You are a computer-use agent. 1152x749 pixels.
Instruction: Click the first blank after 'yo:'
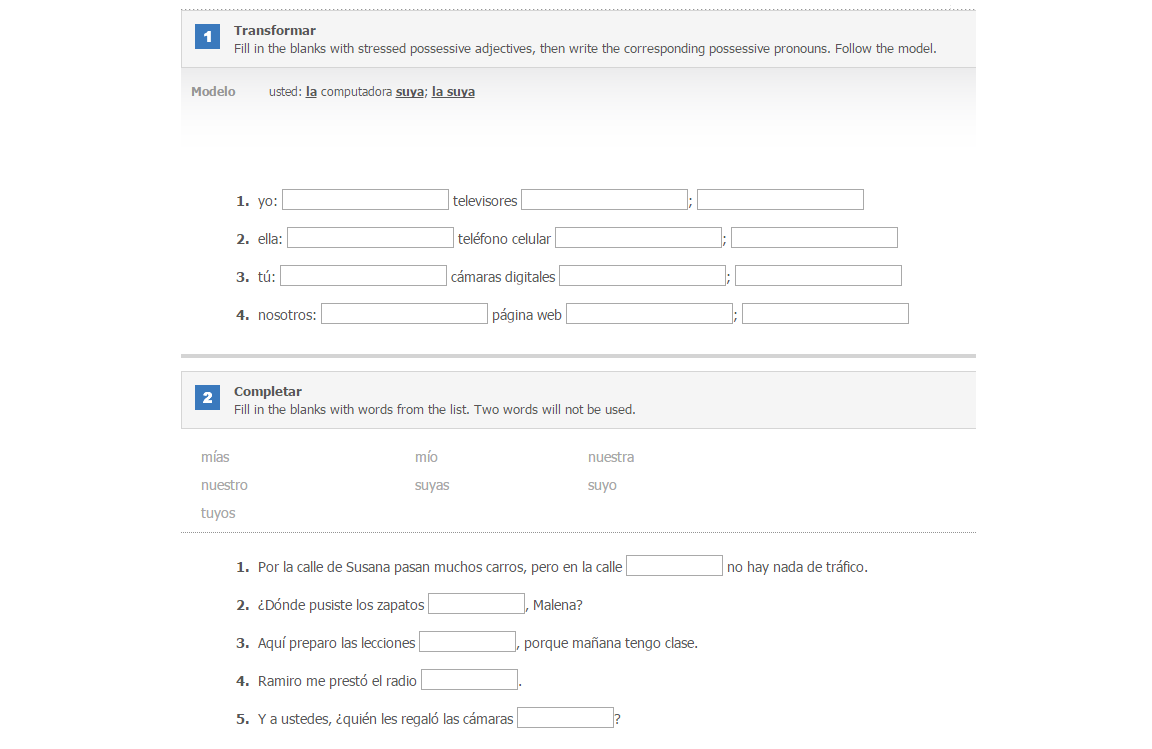click(365, 200)
